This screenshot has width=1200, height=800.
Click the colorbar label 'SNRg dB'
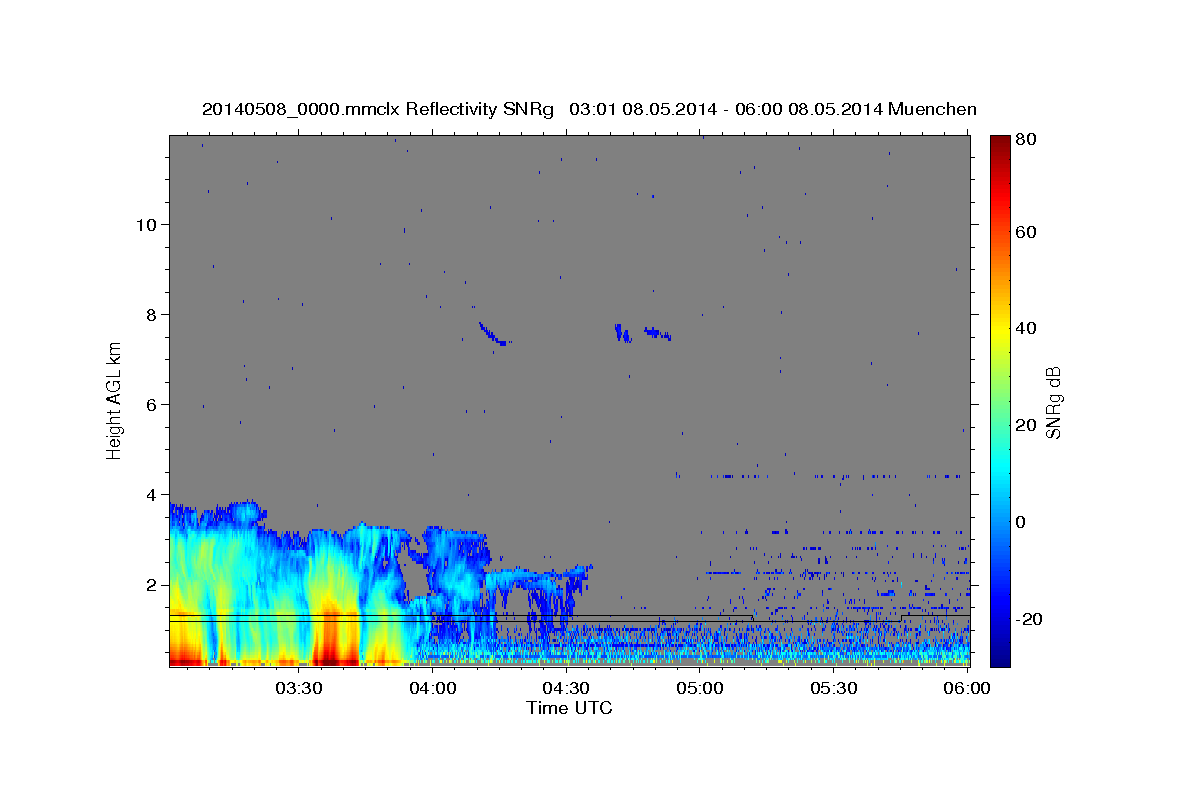click(x=1052, y=402)
